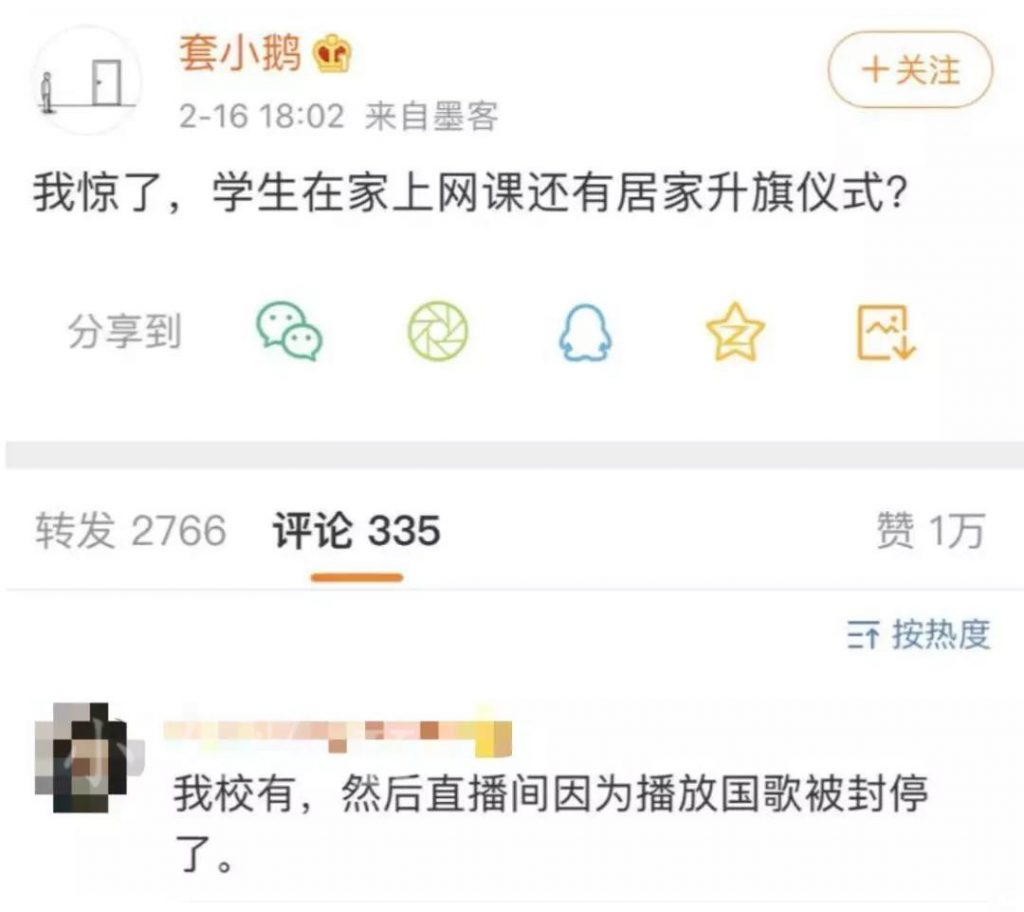Click the sort arrows icon beside 按热度

pyautogui.click(x=863, y=634)
